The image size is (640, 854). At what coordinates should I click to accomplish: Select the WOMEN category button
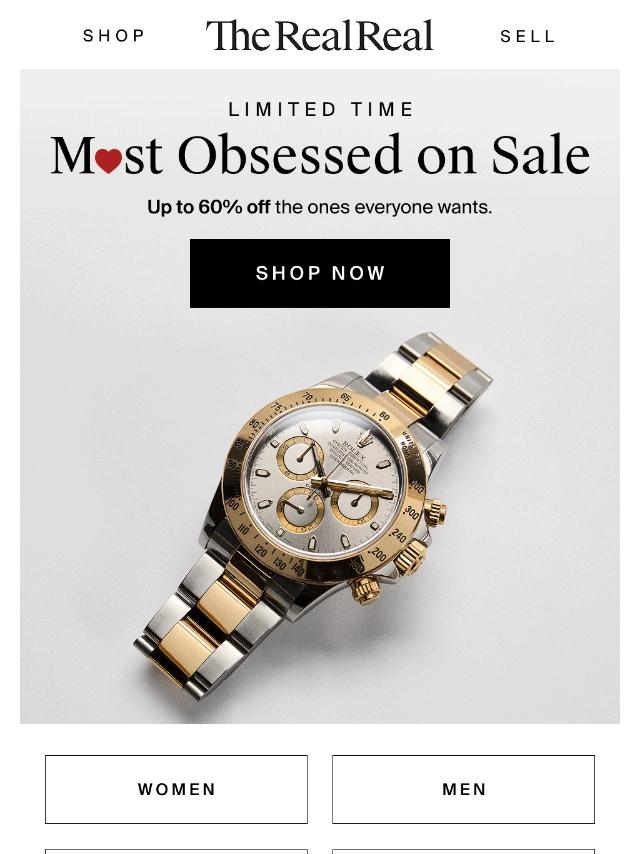[x=176, y=789]
